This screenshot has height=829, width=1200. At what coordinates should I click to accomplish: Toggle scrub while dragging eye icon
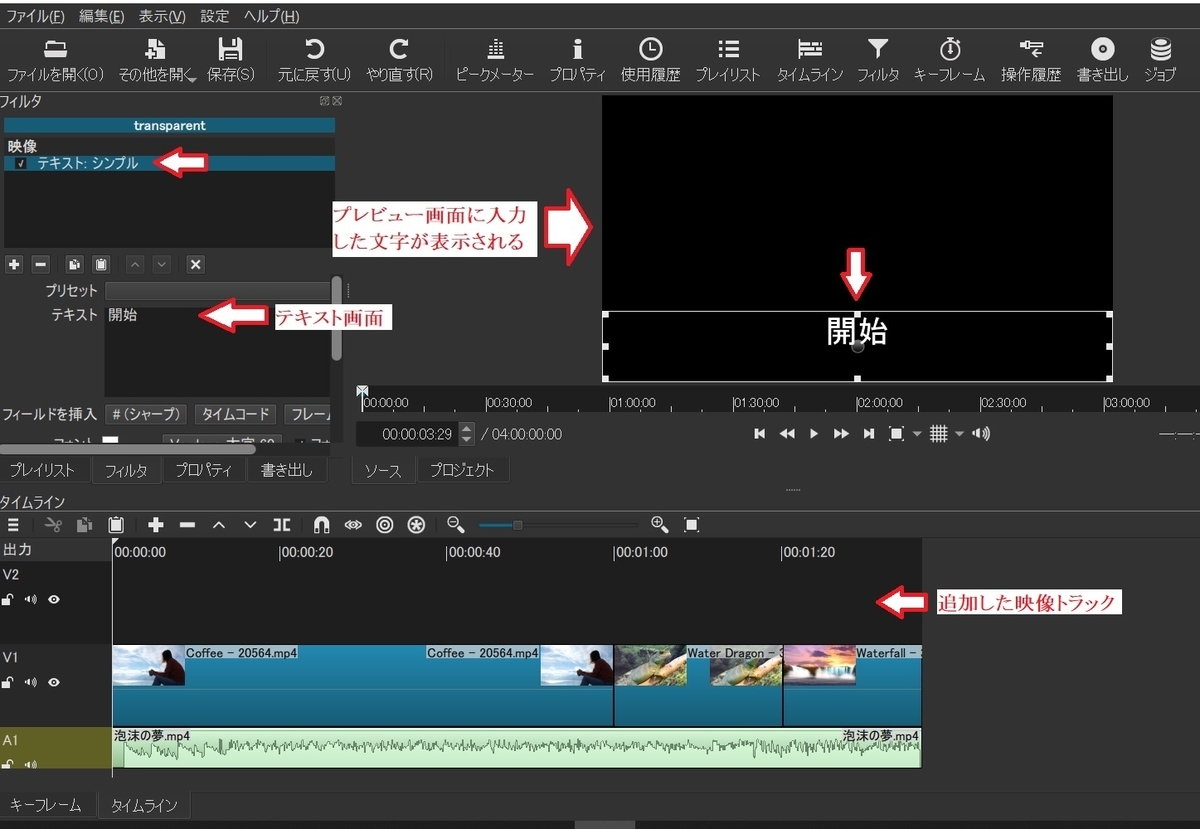(x=352, y=524)
